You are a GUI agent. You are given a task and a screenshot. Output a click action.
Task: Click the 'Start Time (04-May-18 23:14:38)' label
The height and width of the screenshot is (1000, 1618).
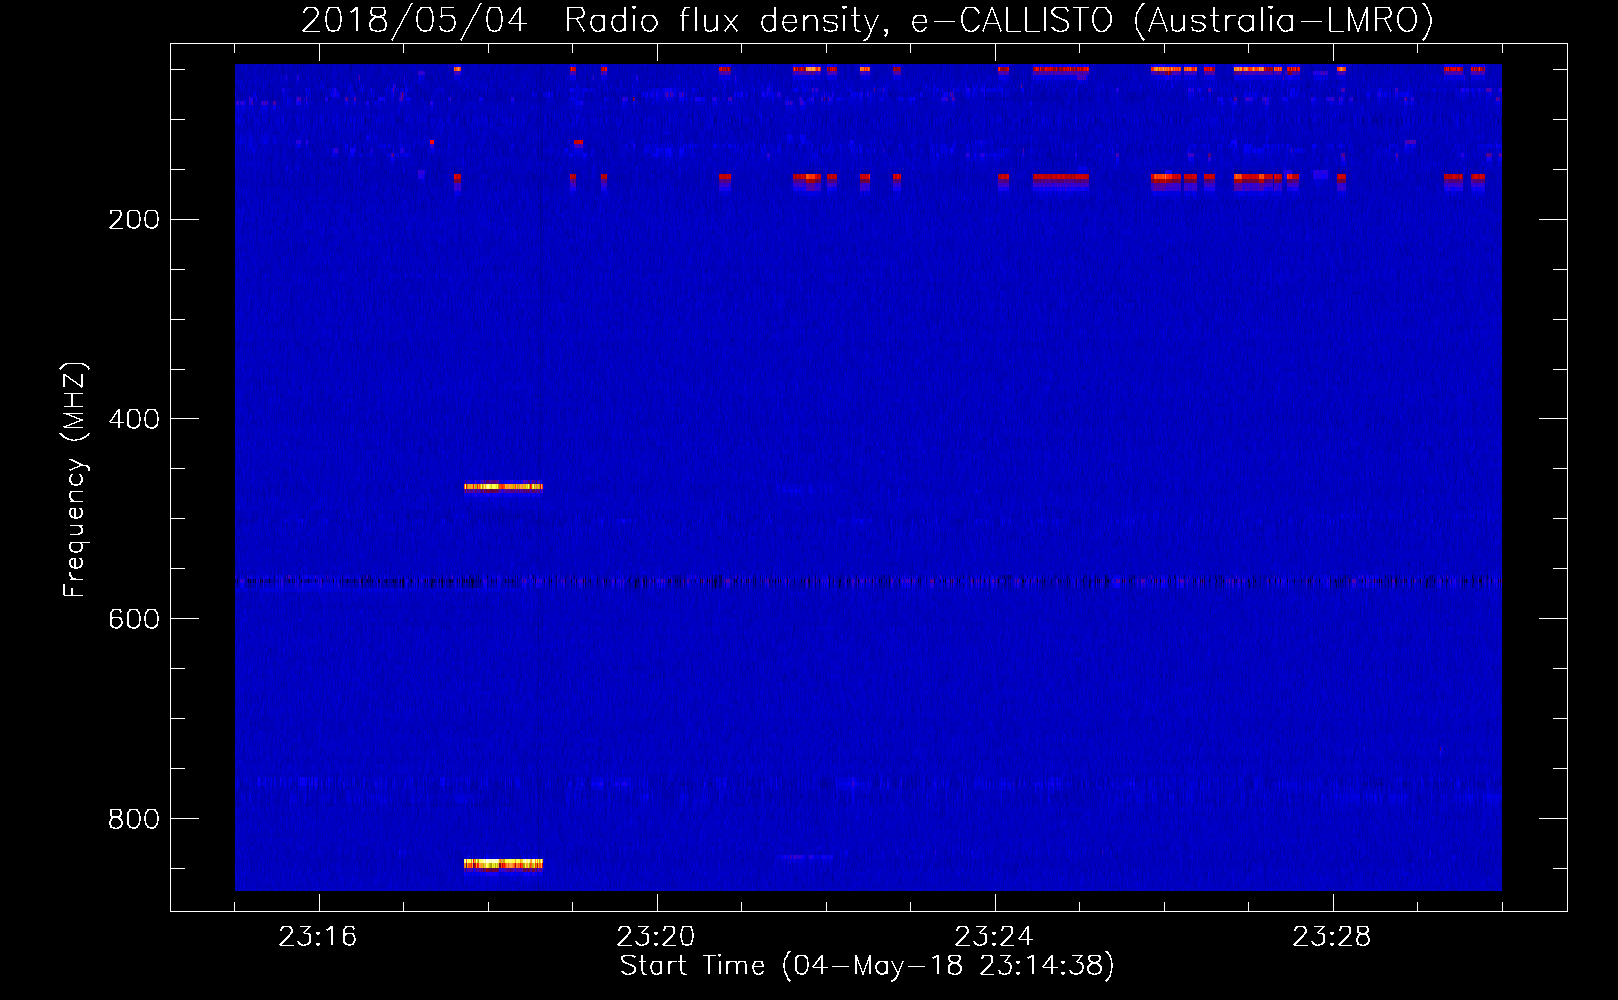[867, 966]
